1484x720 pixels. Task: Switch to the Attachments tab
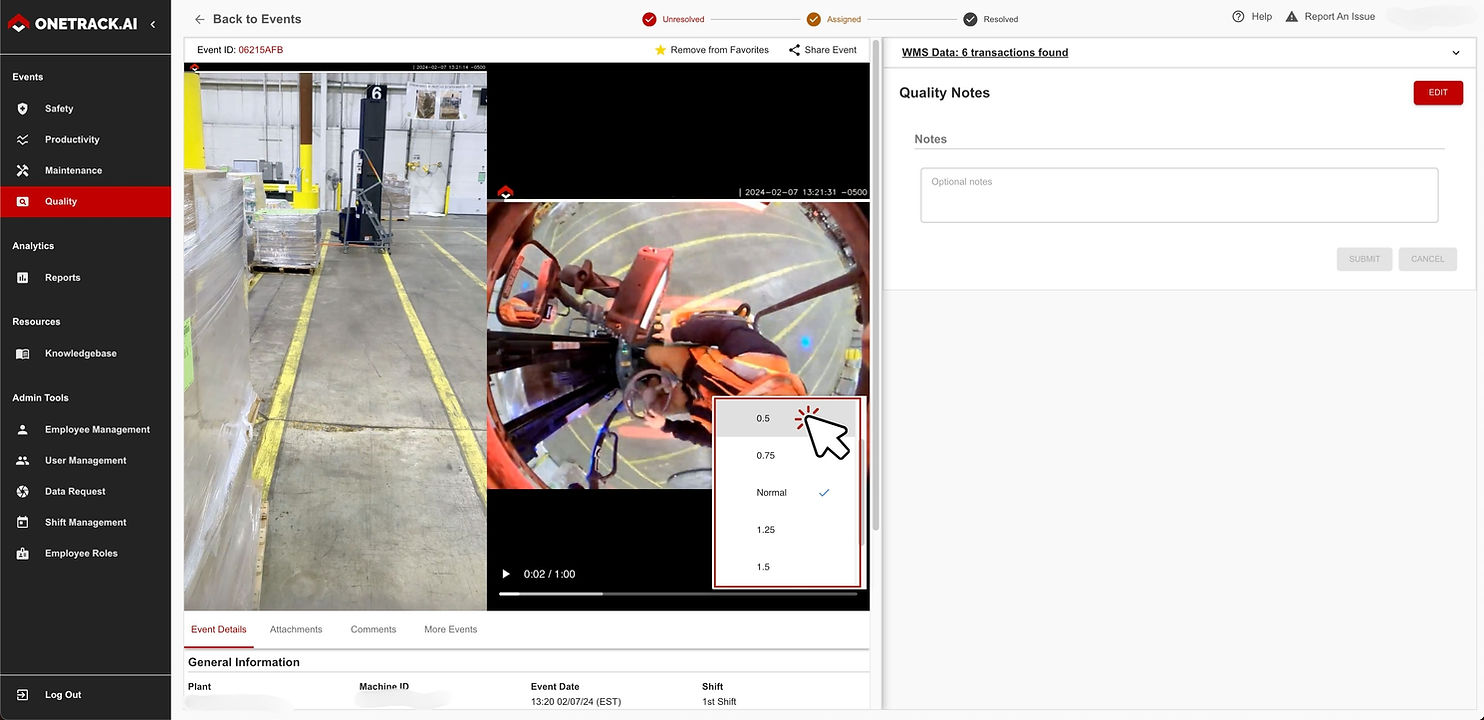pos(296,630)
